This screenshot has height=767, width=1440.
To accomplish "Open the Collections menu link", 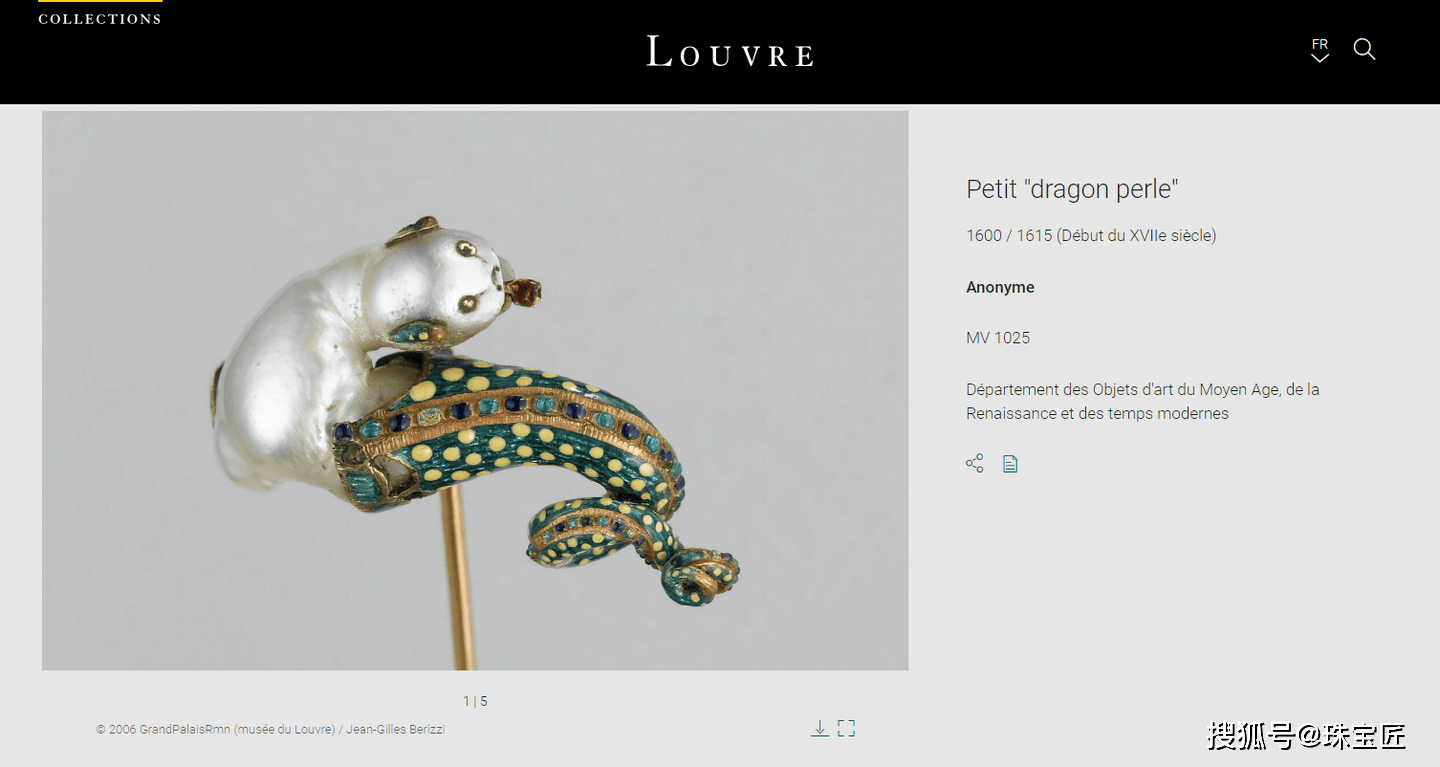I will pyautogui.click(x=100, y=19).
